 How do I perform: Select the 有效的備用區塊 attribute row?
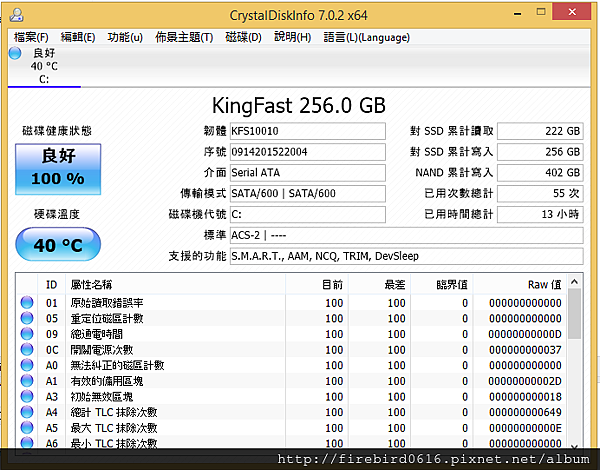291,381
